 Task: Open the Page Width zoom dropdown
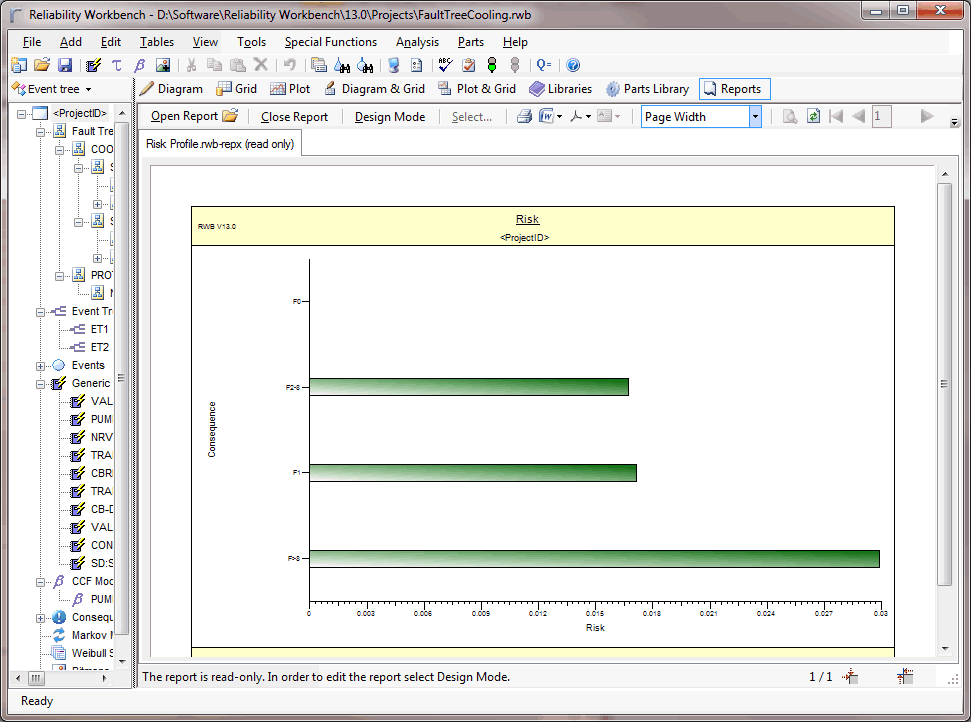click(x=756, y=116)
